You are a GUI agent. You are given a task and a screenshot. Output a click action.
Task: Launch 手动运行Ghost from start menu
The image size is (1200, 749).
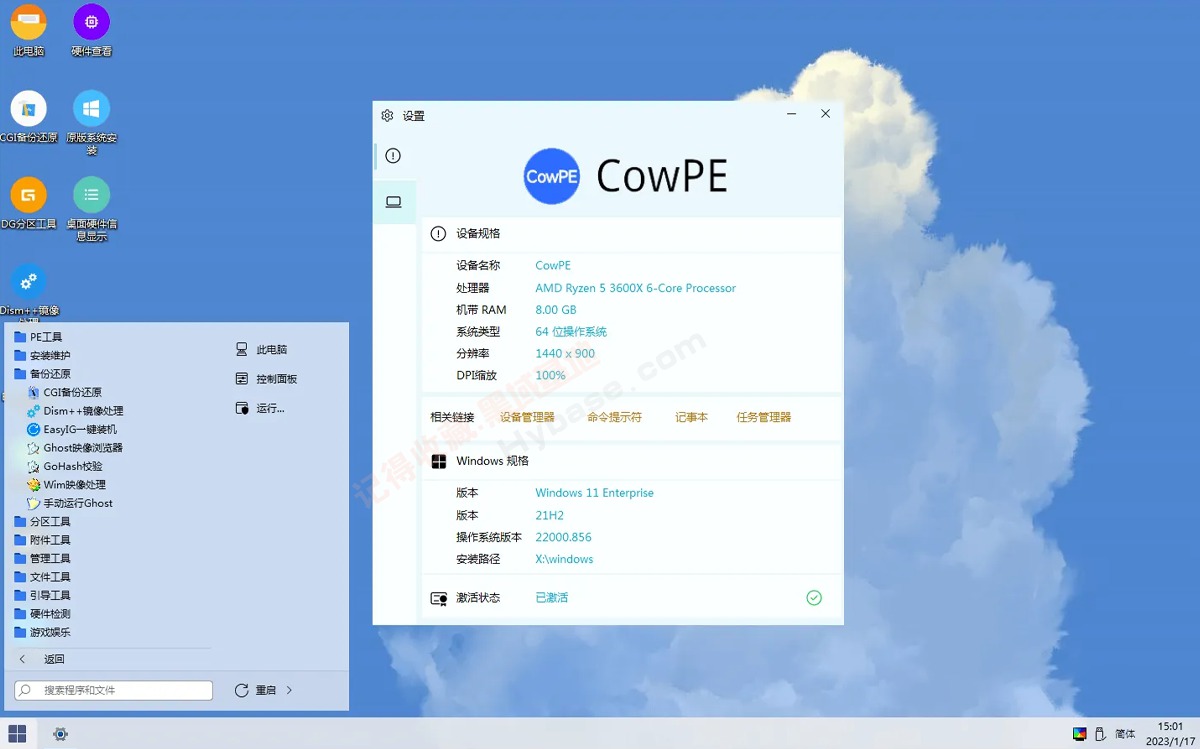(x=70, y=503)
